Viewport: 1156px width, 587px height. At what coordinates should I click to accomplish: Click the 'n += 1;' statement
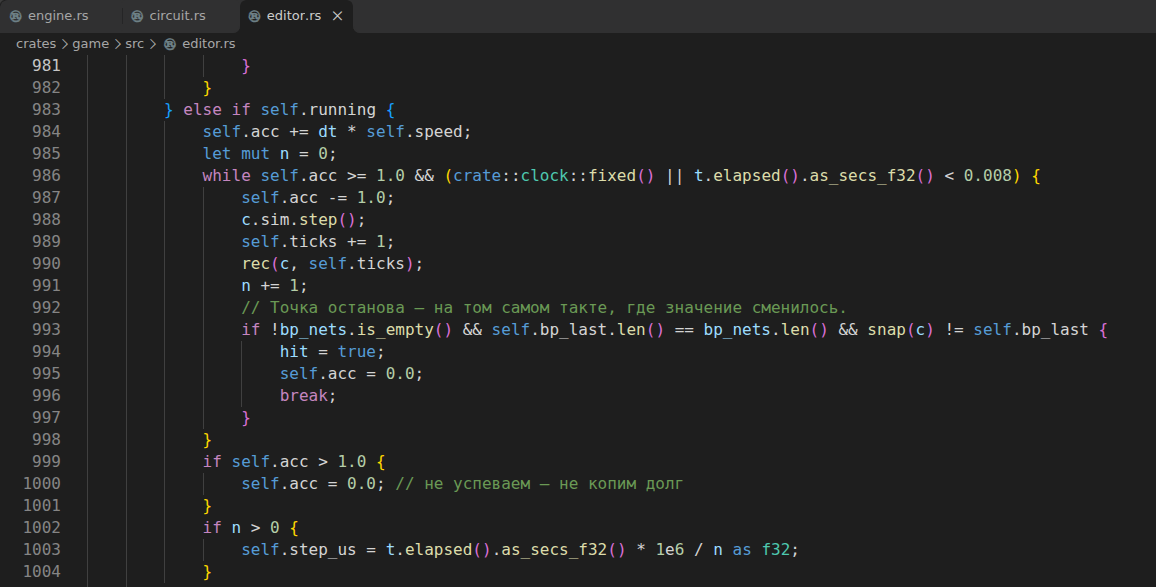[x=274, y=285]
